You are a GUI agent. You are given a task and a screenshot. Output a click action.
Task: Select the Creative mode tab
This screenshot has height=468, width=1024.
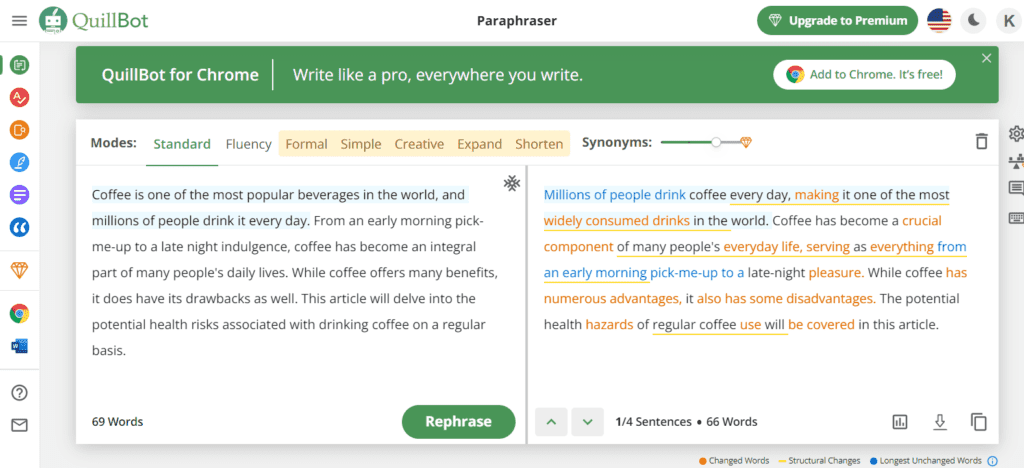(x=419, y=144)
